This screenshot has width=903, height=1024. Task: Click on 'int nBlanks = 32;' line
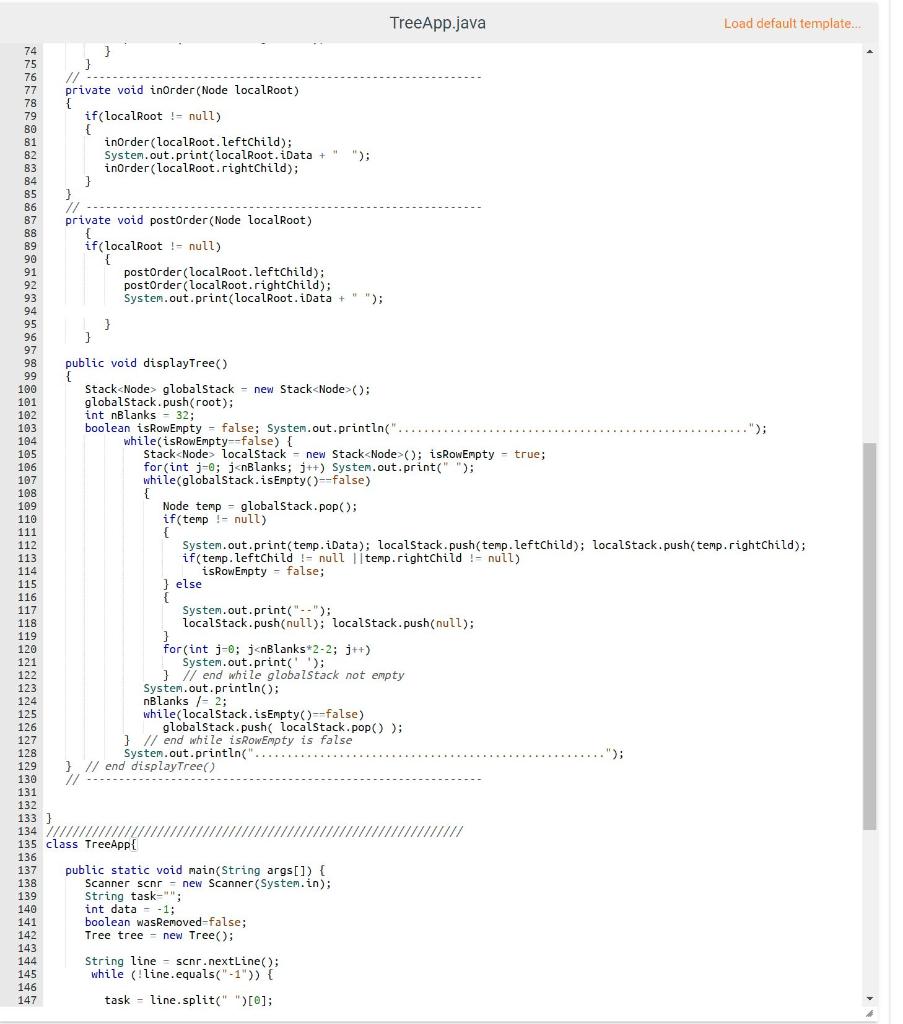(140, 415)
